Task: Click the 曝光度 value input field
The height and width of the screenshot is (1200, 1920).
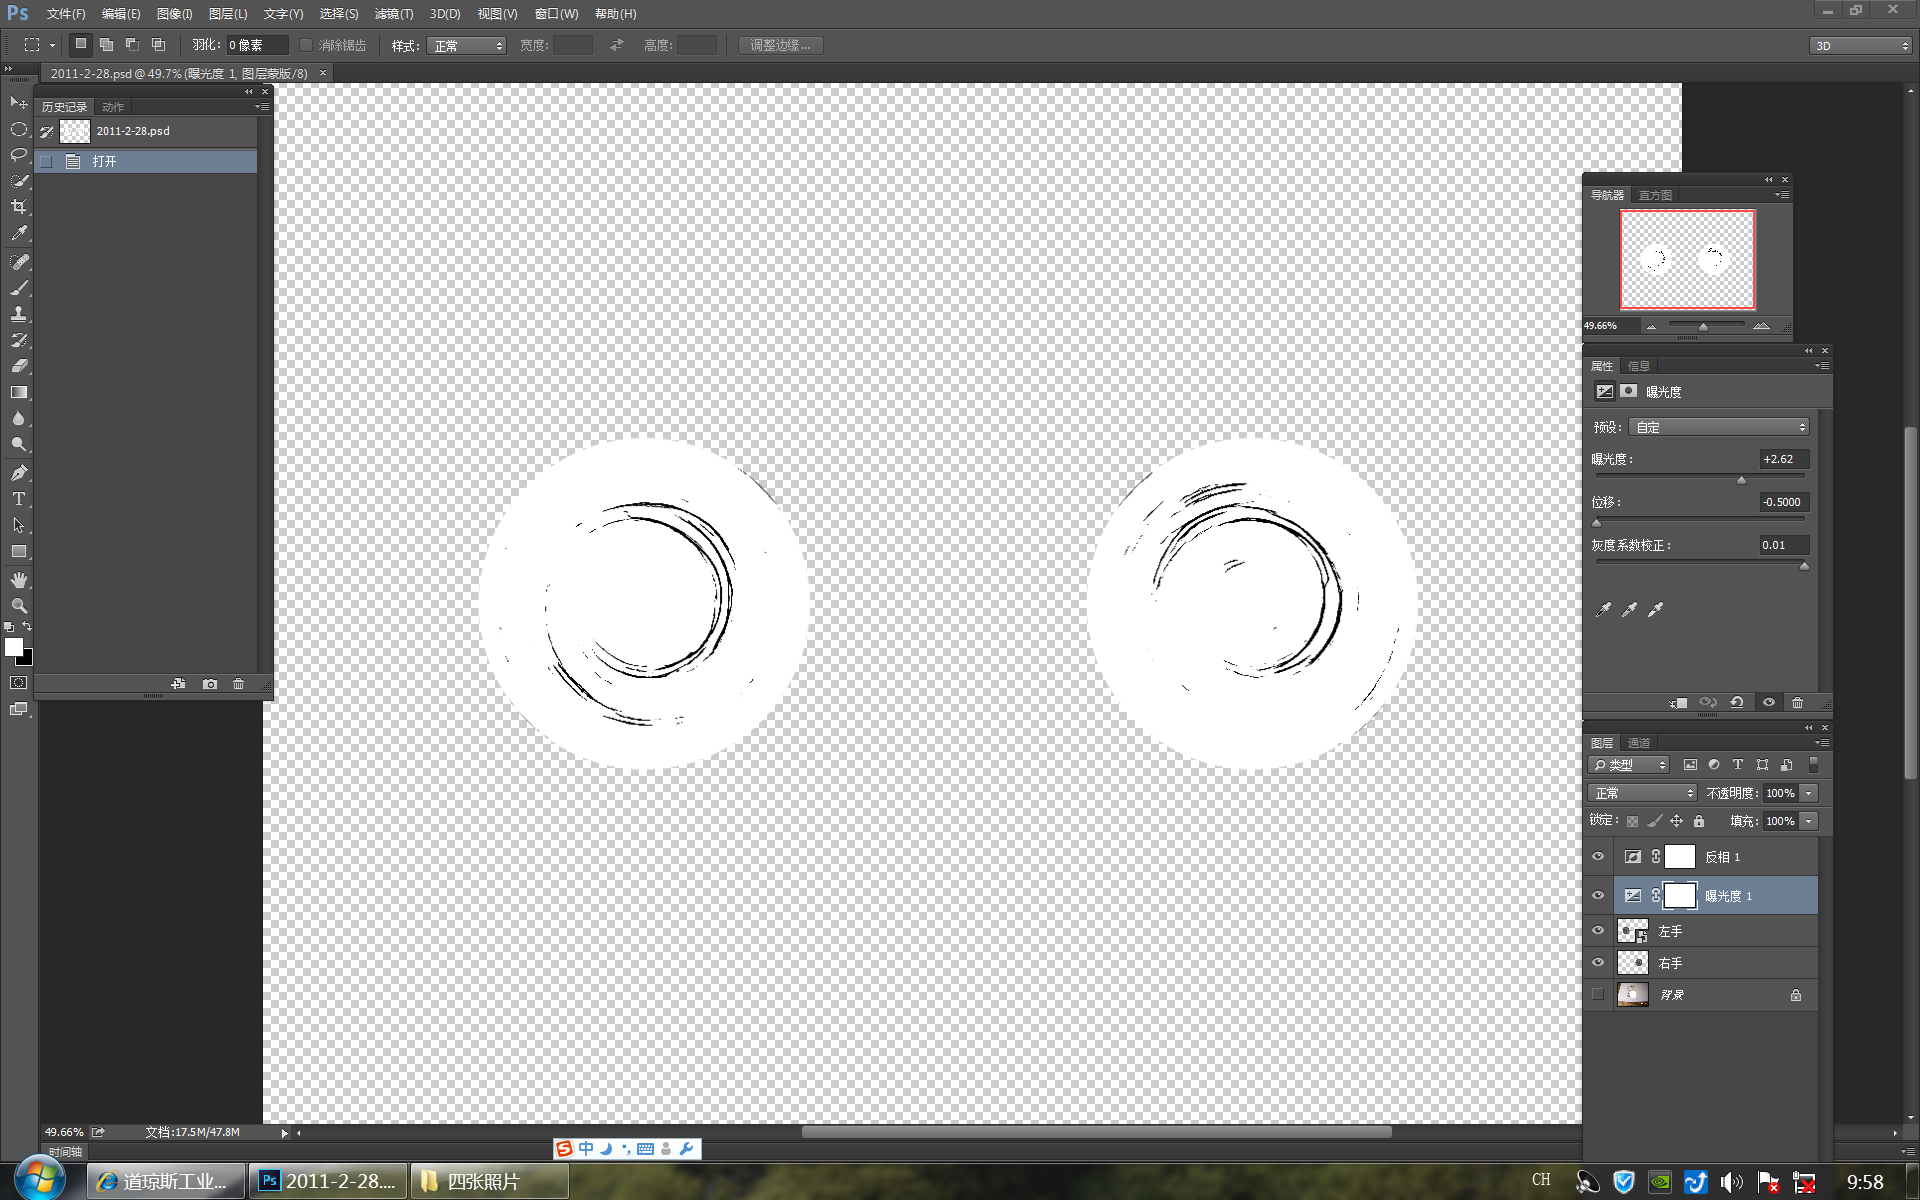Action: [x=1783, y=459]
